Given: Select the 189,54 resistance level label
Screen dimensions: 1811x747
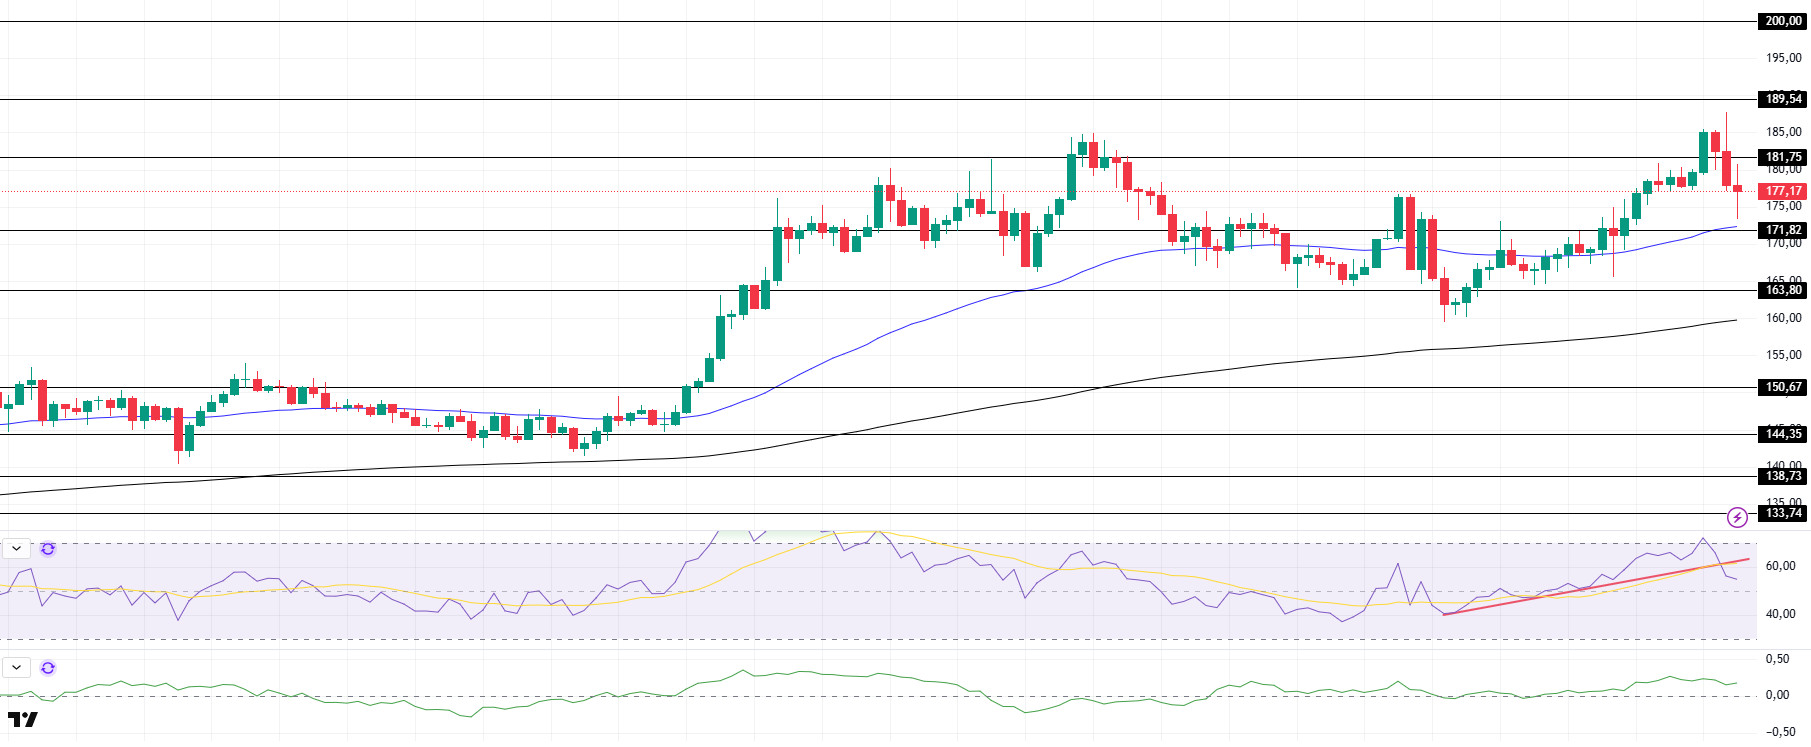Looking at the screenshot, I should pos(1782,99).
